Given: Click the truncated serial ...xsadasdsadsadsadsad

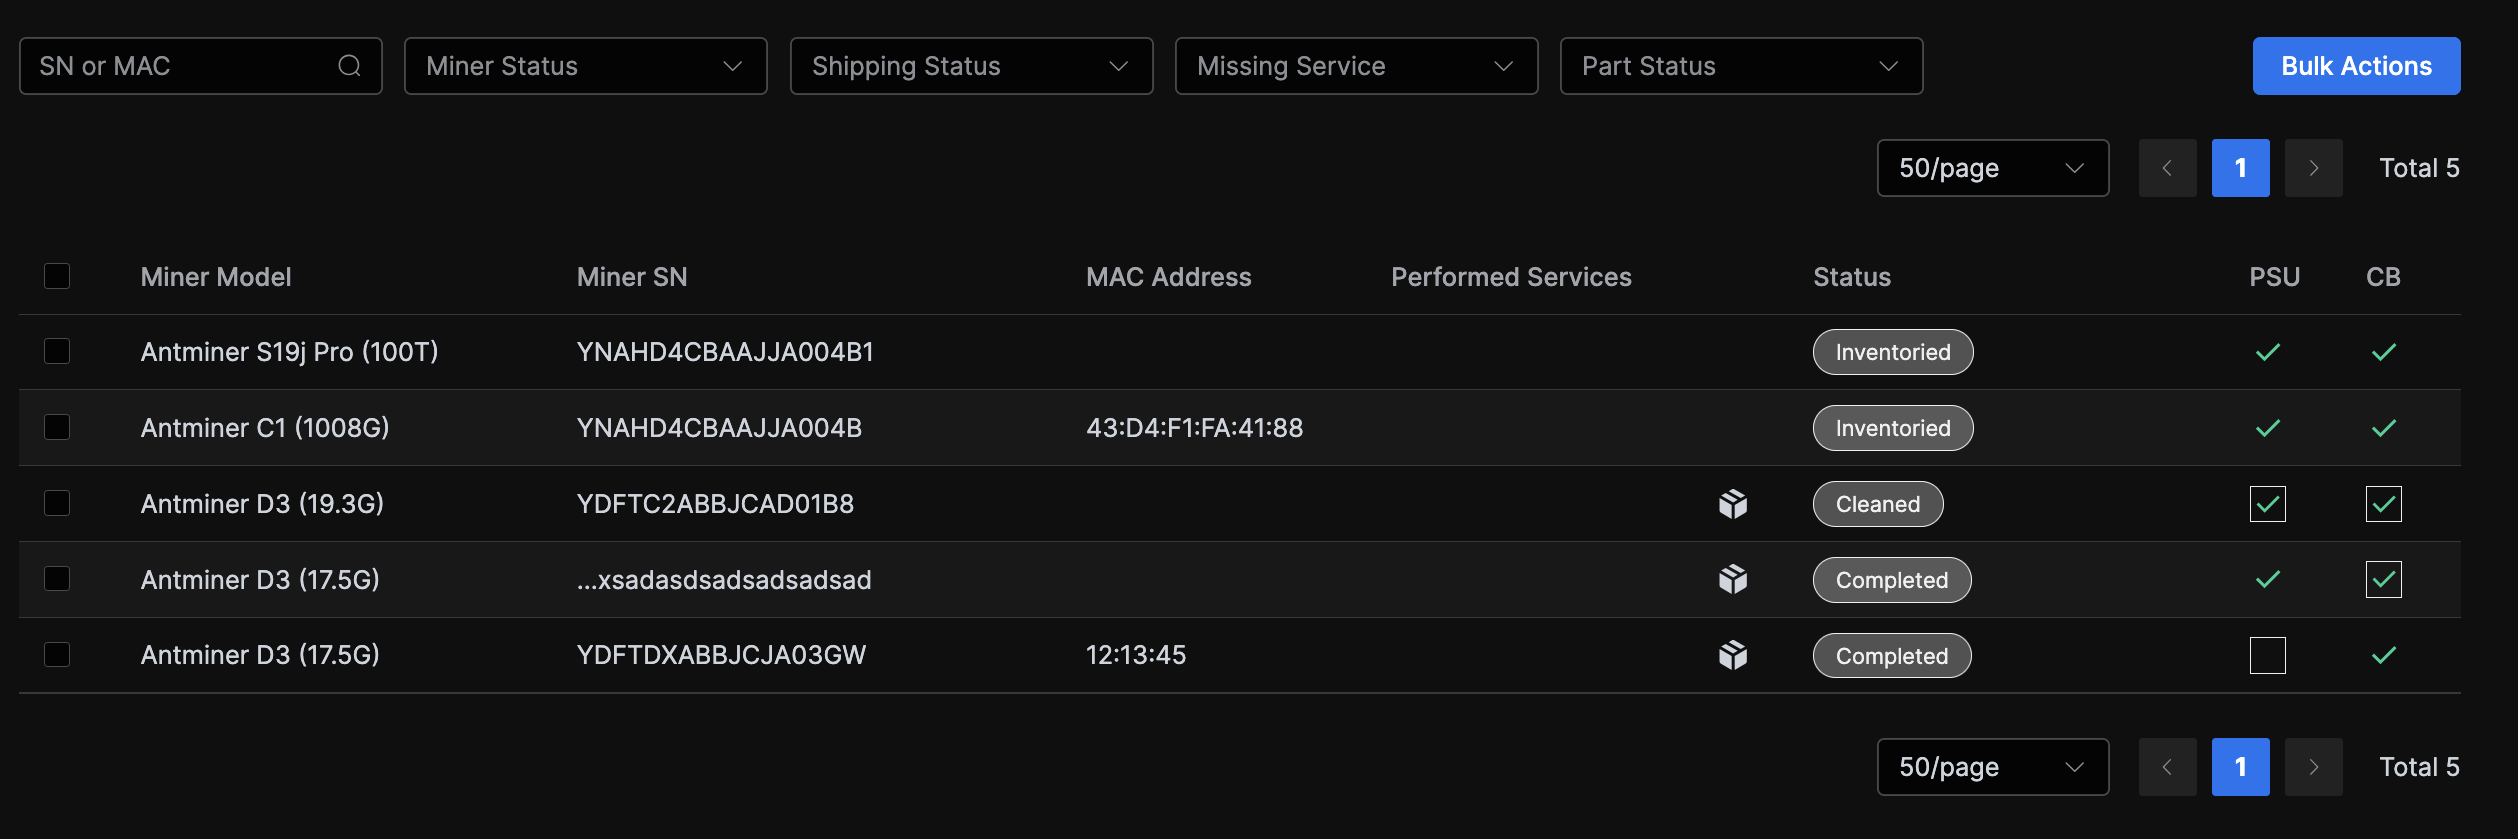Looking at the screenshot, I should (x=724, y=580).
